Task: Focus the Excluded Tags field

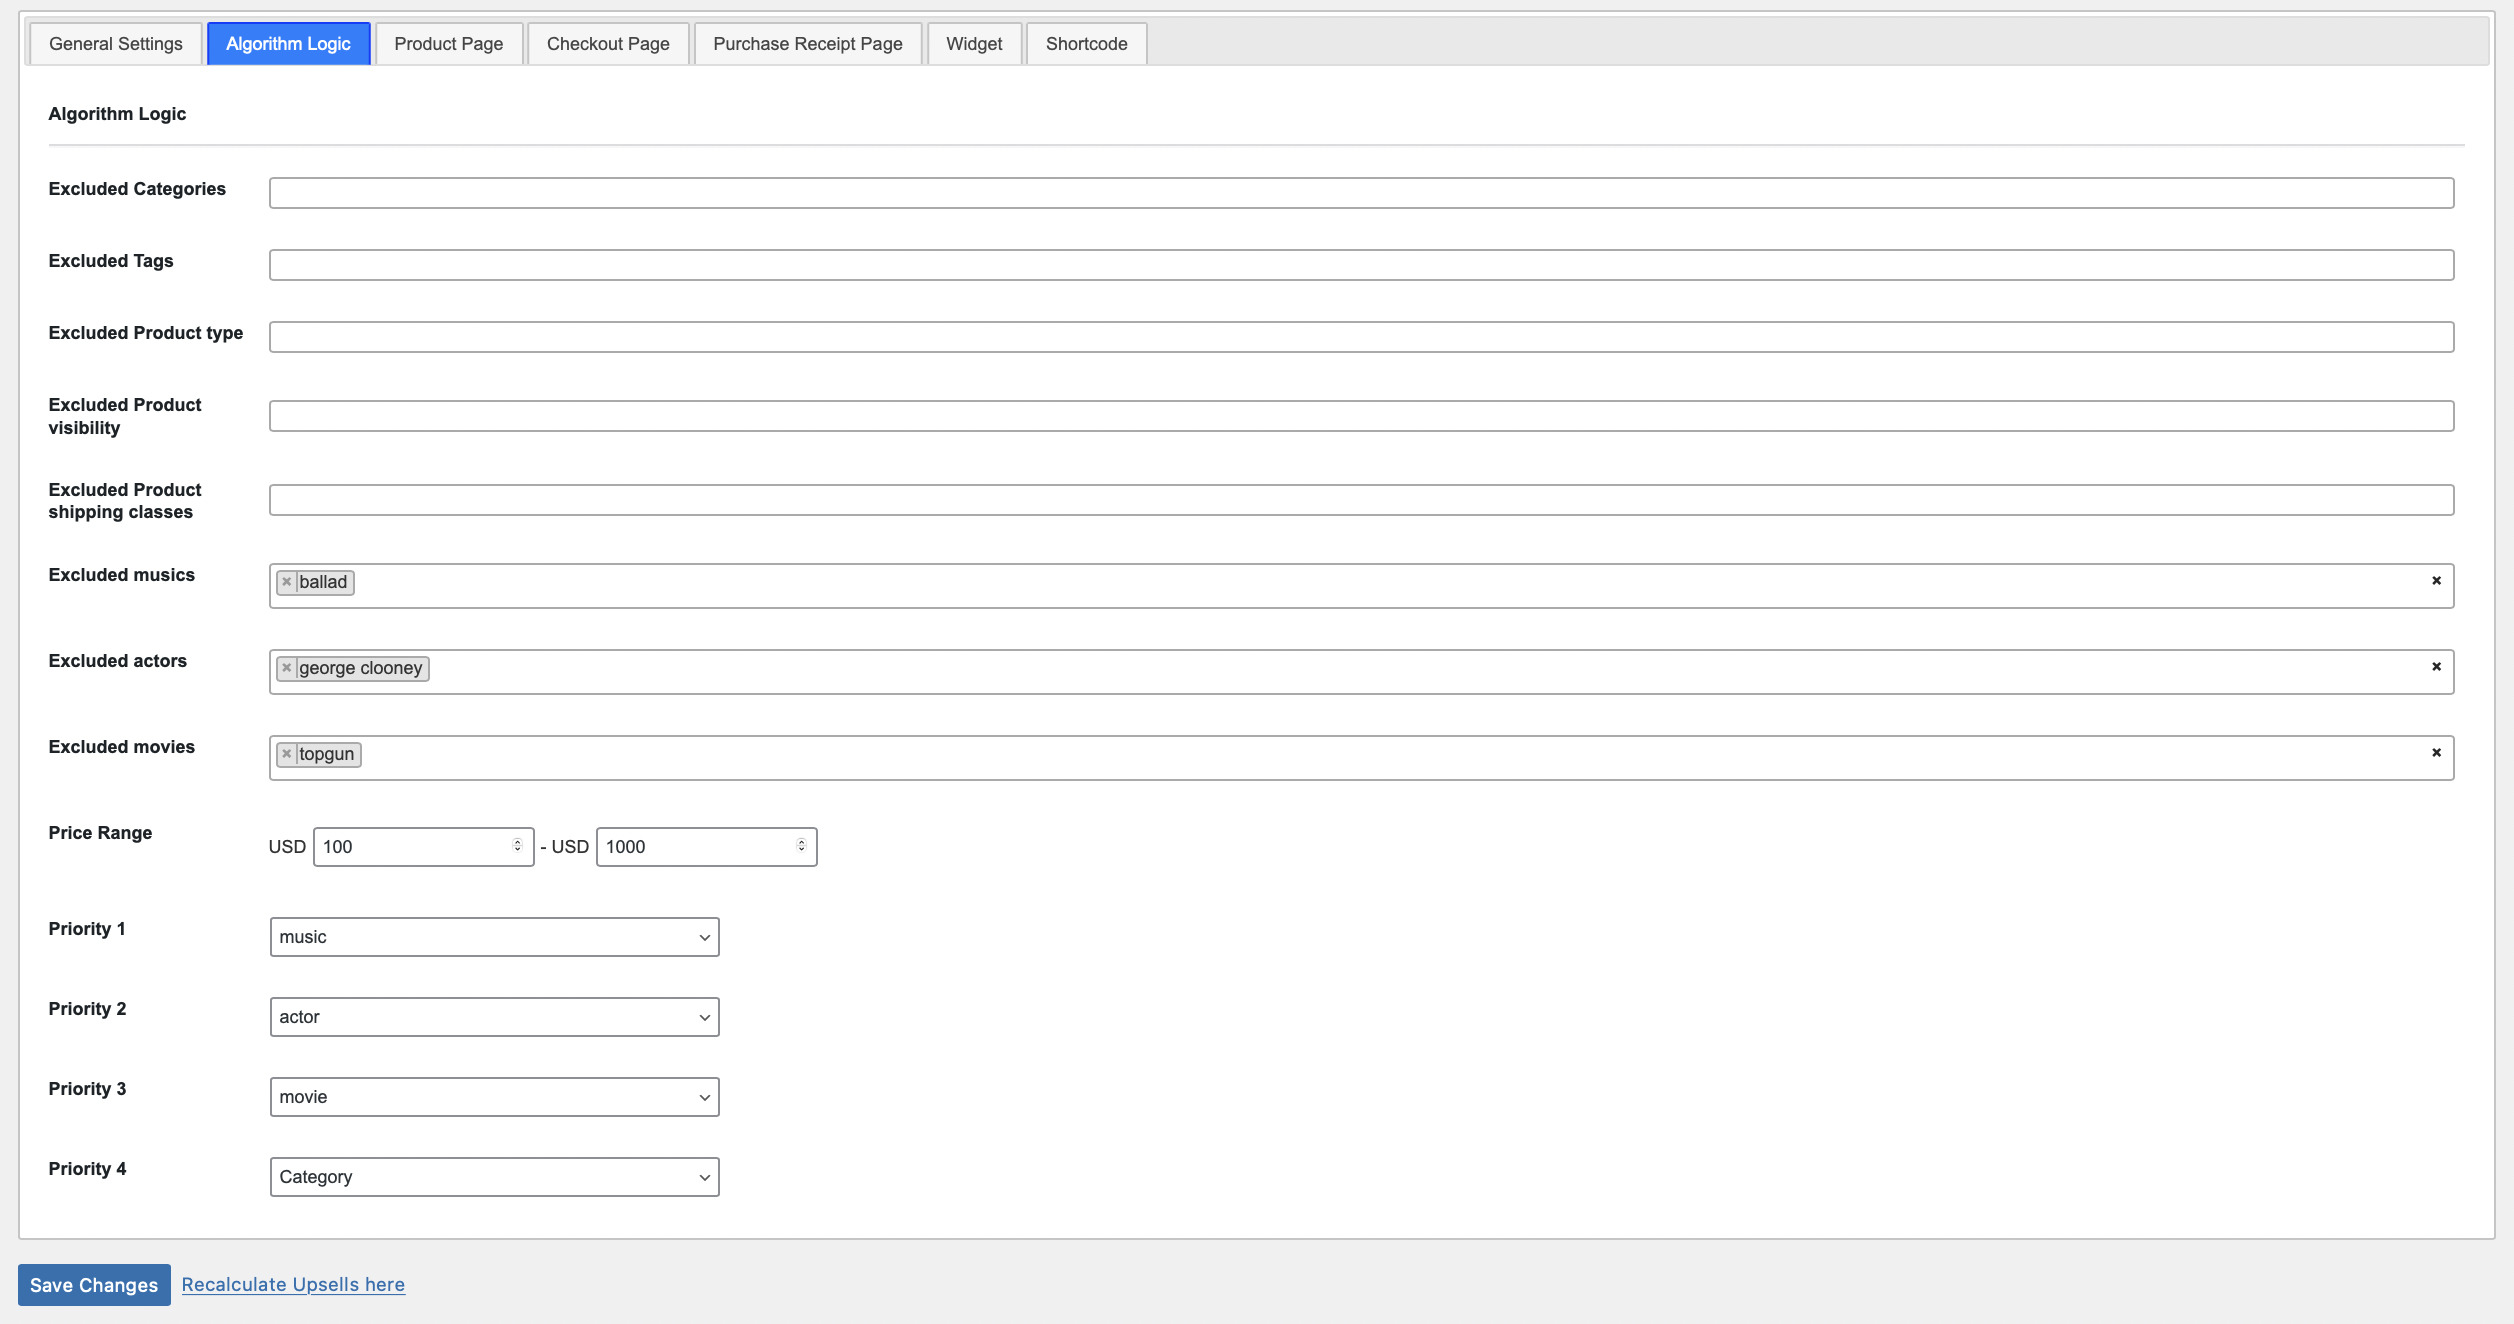Action: coord(1361,265)
